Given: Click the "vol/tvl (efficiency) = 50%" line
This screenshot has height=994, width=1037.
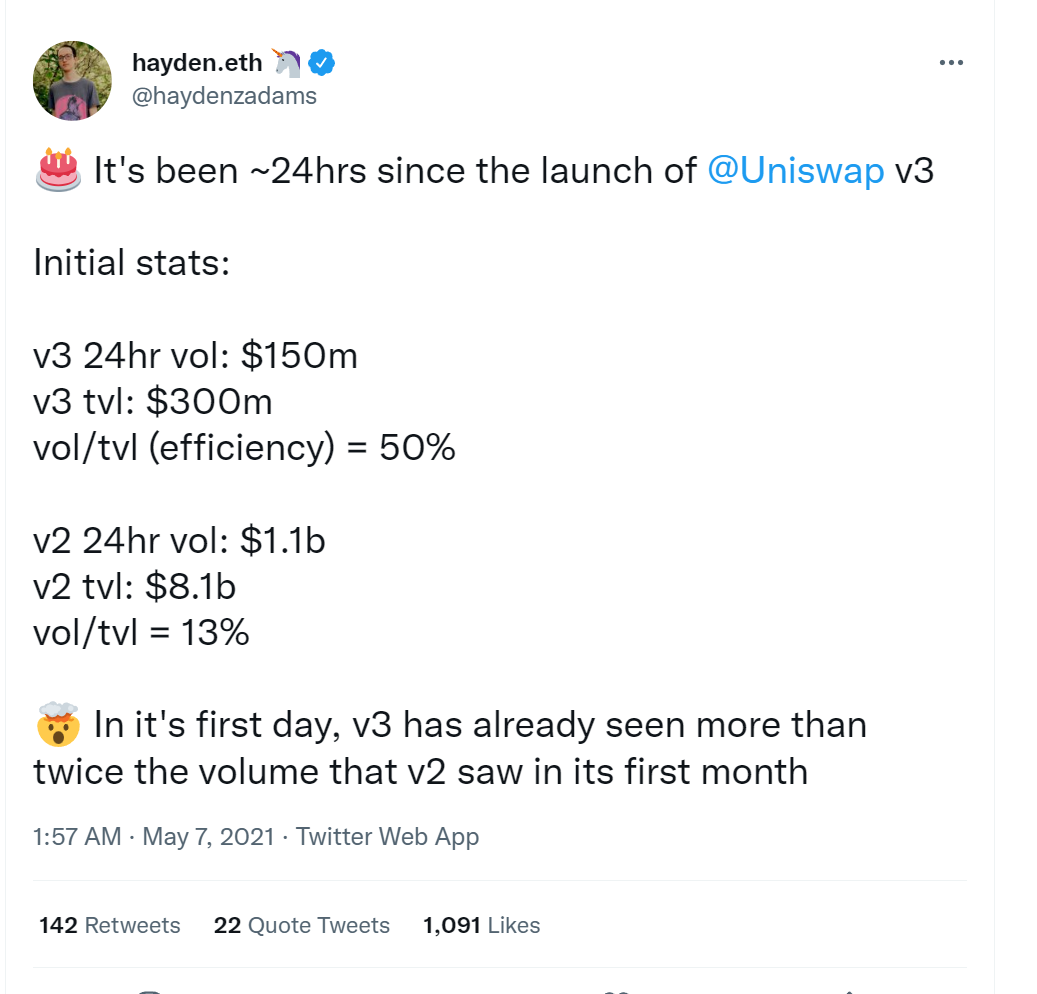Looking at the screenshot, I should tap(244, 448).
